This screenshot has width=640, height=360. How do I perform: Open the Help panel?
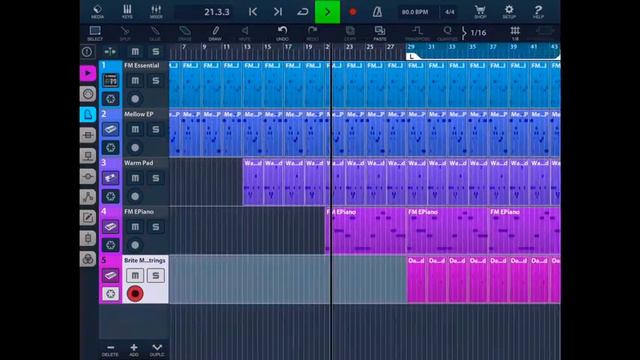click(538, 12)
